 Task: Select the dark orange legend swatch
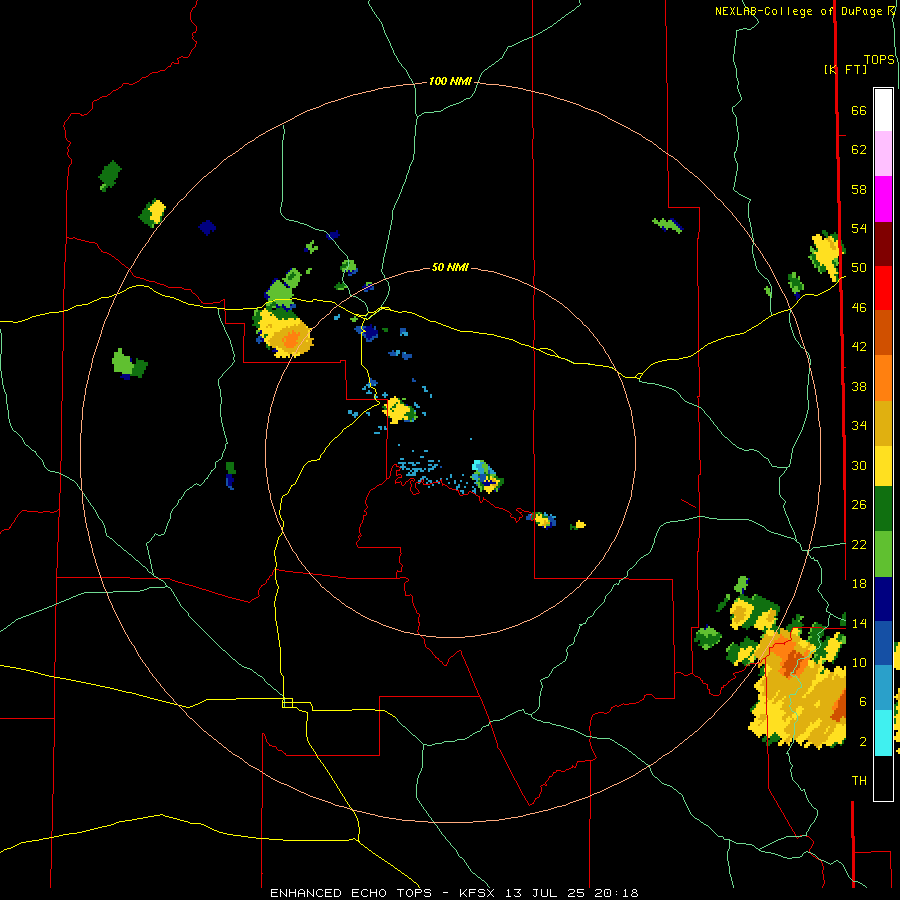pyautogui.click(x=883, y=332)
